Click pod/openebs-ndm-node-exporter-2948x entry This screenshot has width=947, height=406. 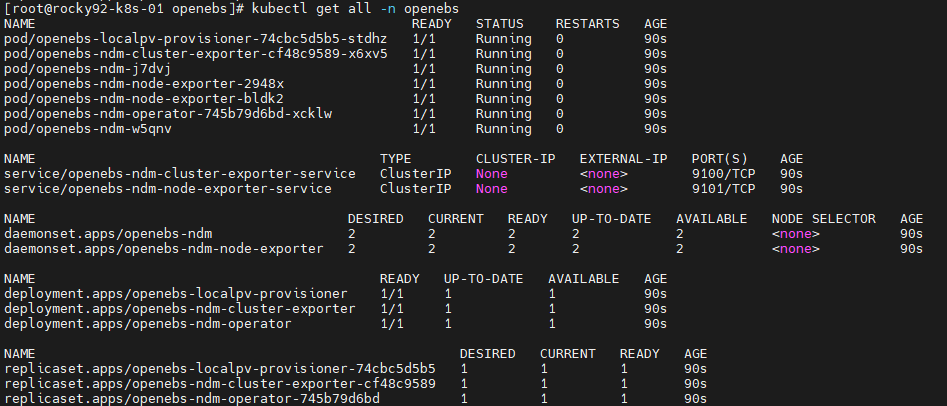[144, 84]
